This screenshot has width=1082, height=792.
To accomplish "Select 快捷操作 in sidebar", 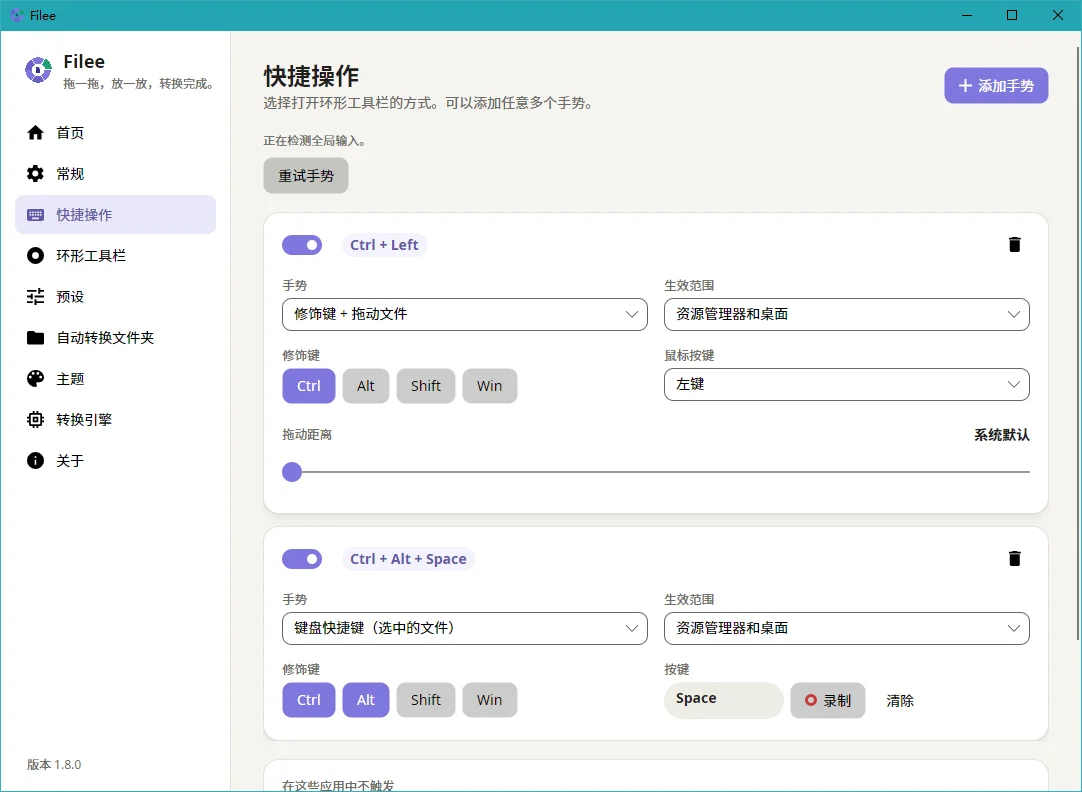I will [115, 215].
